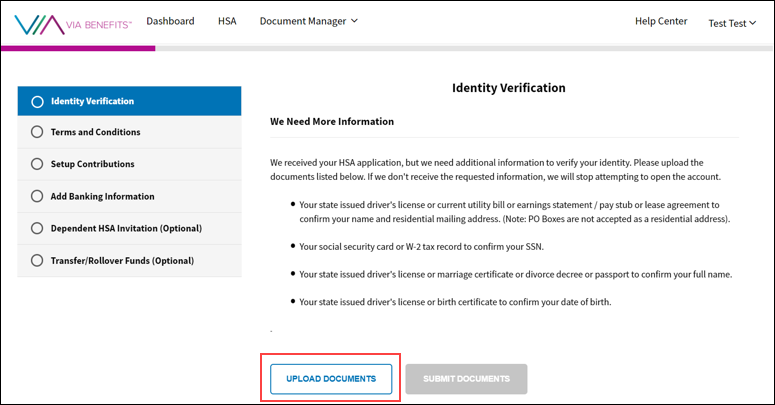Click the We Need More Information subheading
Screen dimensions: 775x405
tap(332, 122)
